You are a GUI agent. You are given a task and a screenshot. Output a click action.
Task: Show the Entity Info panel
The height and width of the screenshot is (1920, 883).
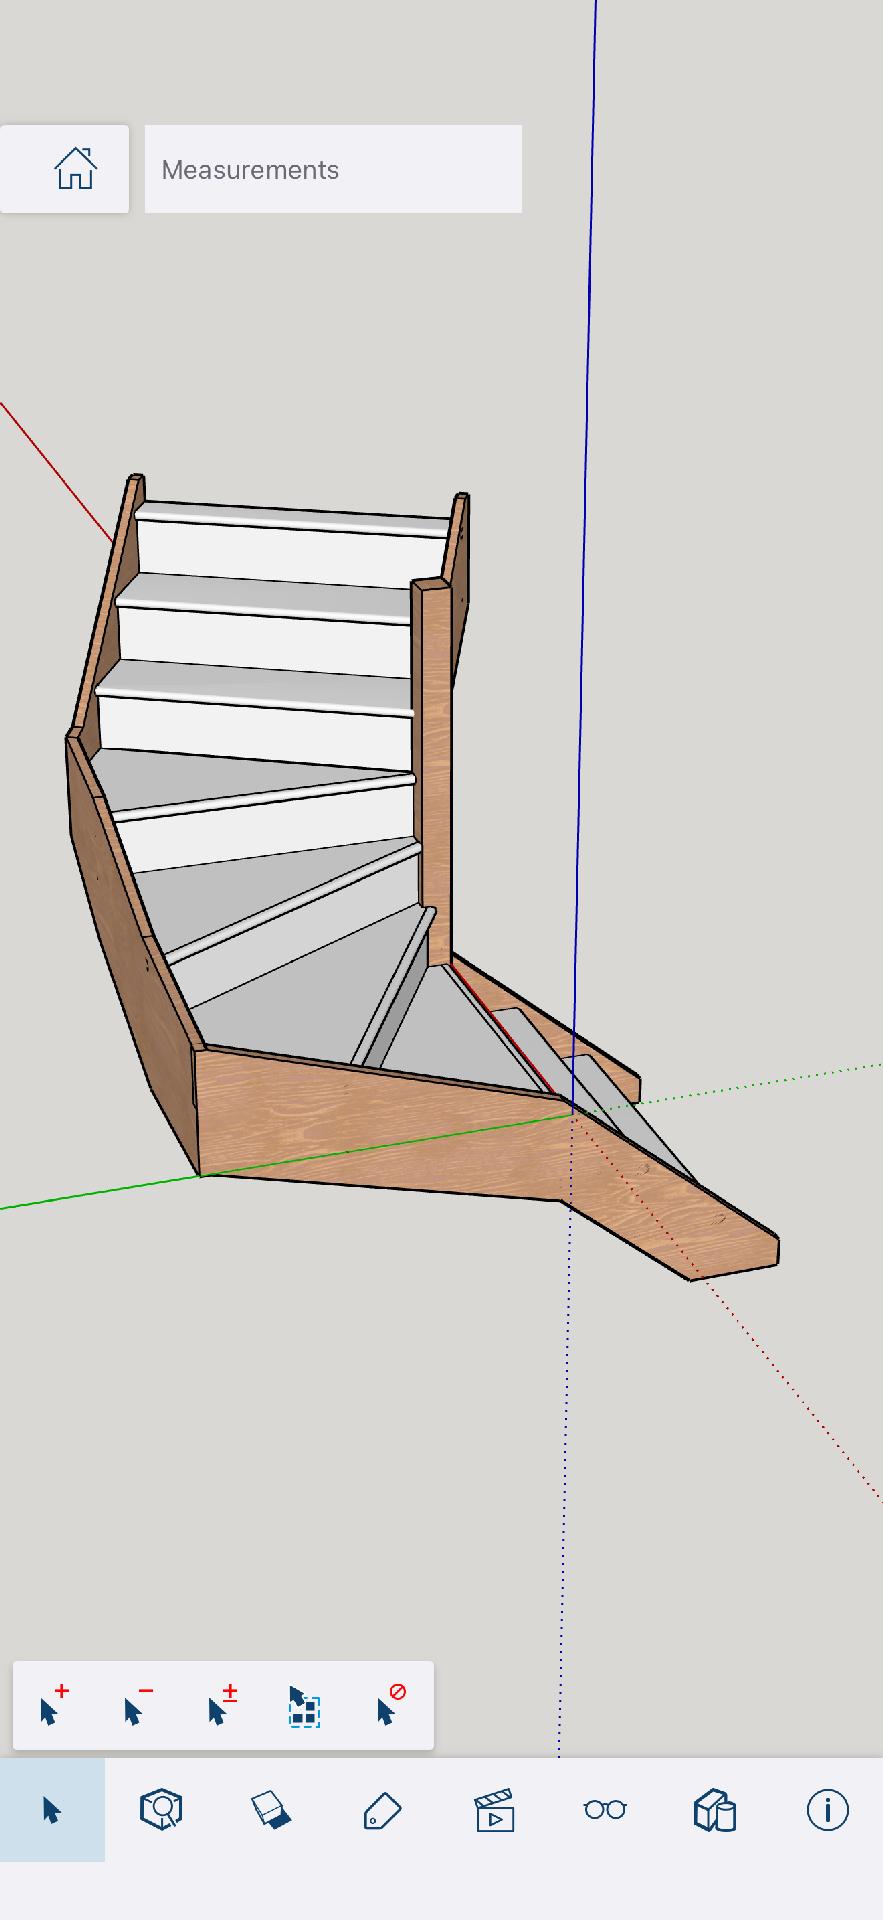tap(827, 1810)
